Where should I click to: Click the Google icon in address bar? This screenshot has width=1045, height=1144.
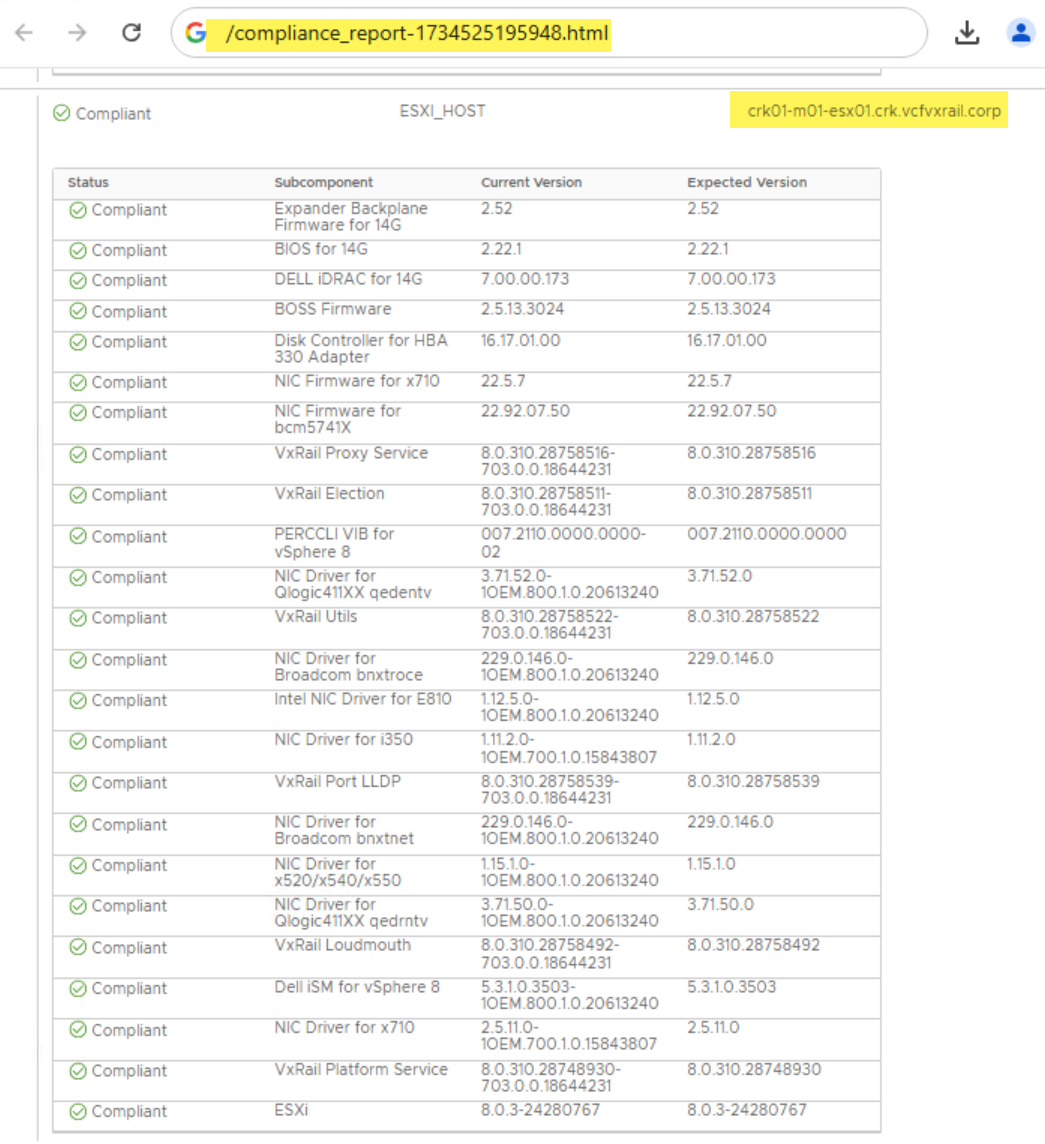[x=196, y=34]
